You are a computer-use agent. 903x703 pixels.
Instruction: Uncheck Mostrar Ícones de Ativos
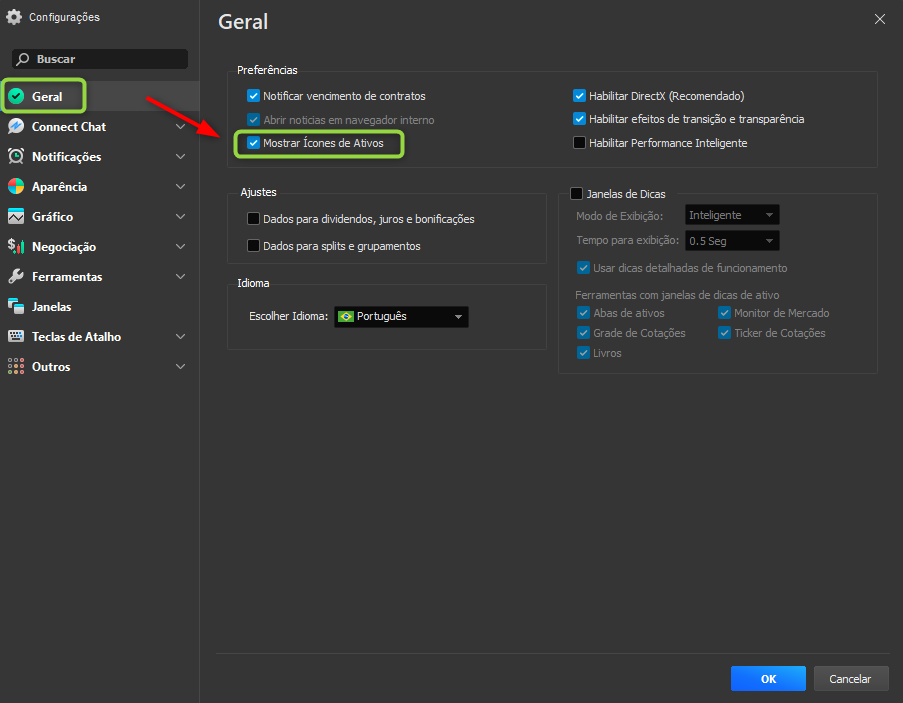point(253,143)
